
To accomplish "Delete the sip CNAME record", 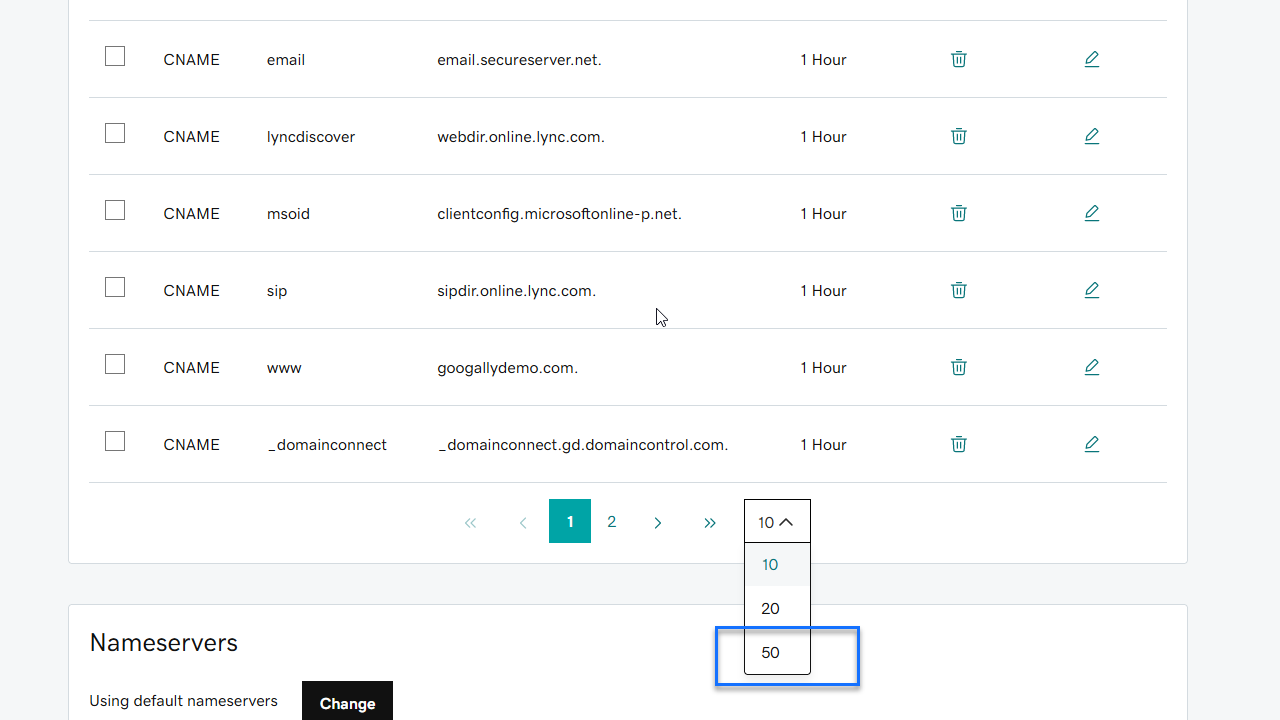I will 958,290.
